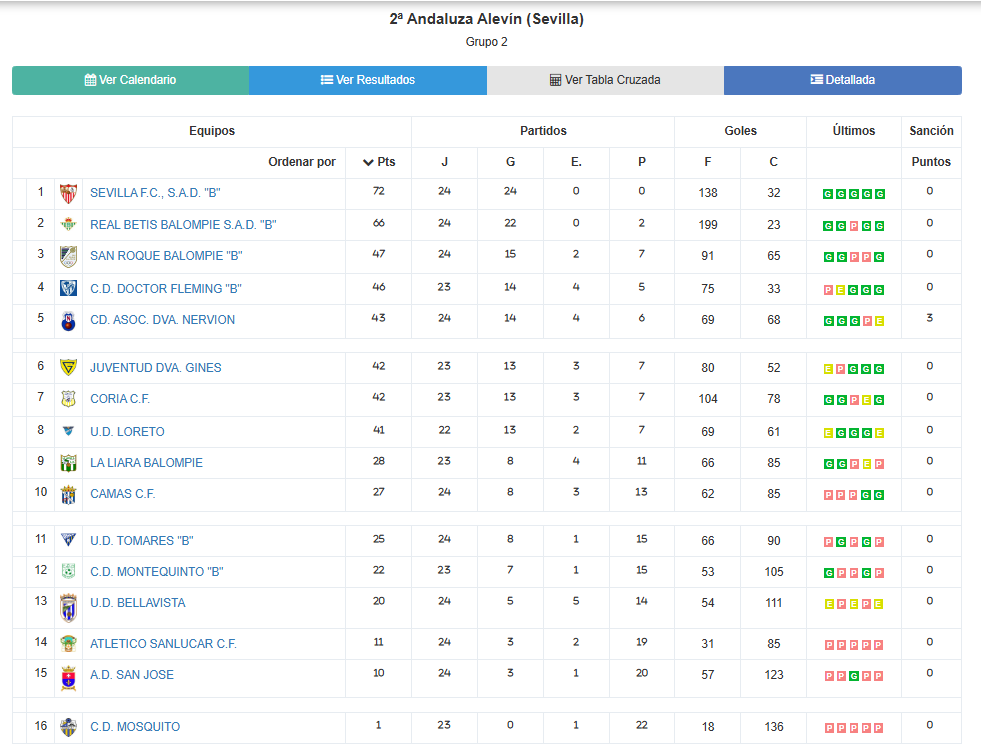Click Sevilla's last-five results streak
This screenshot has width=981, height=756.
coord(853,194)
